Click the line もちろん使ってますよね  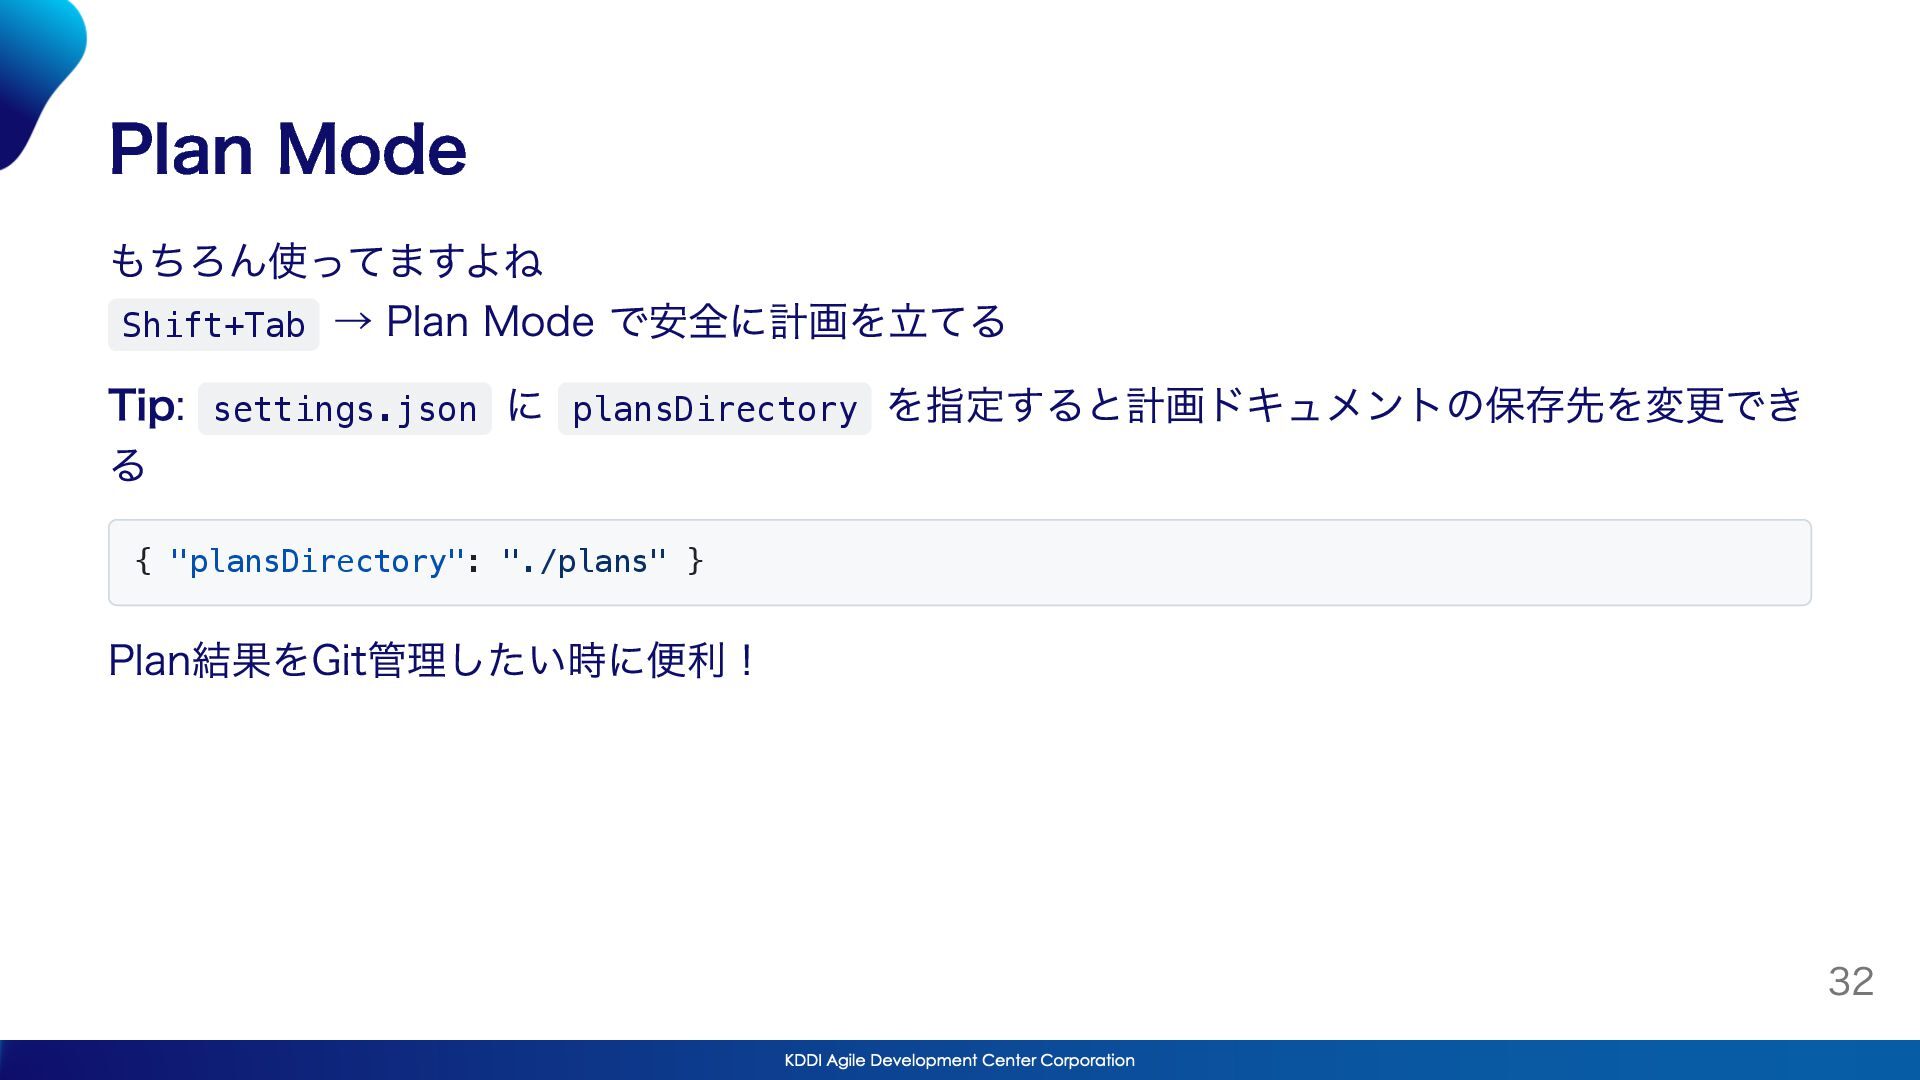(325, 261)
